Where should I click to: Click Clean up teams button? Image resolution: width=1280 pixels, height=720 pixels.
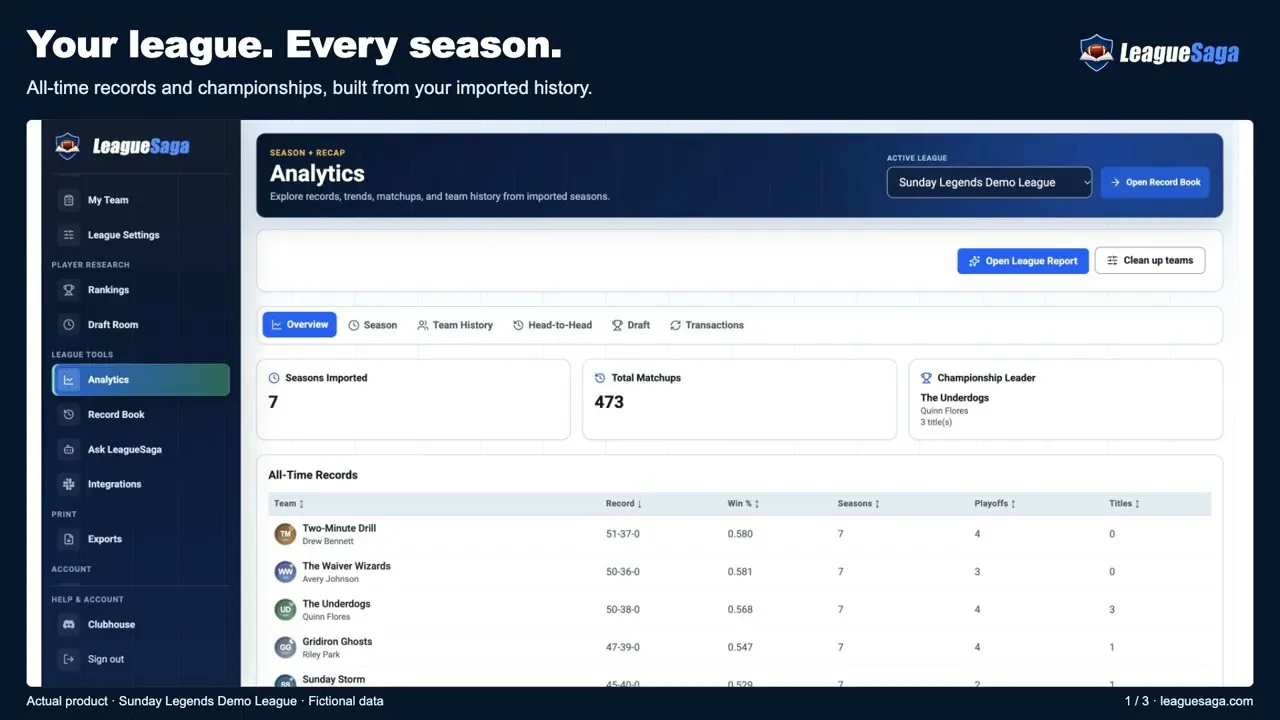coord(1150,260)
